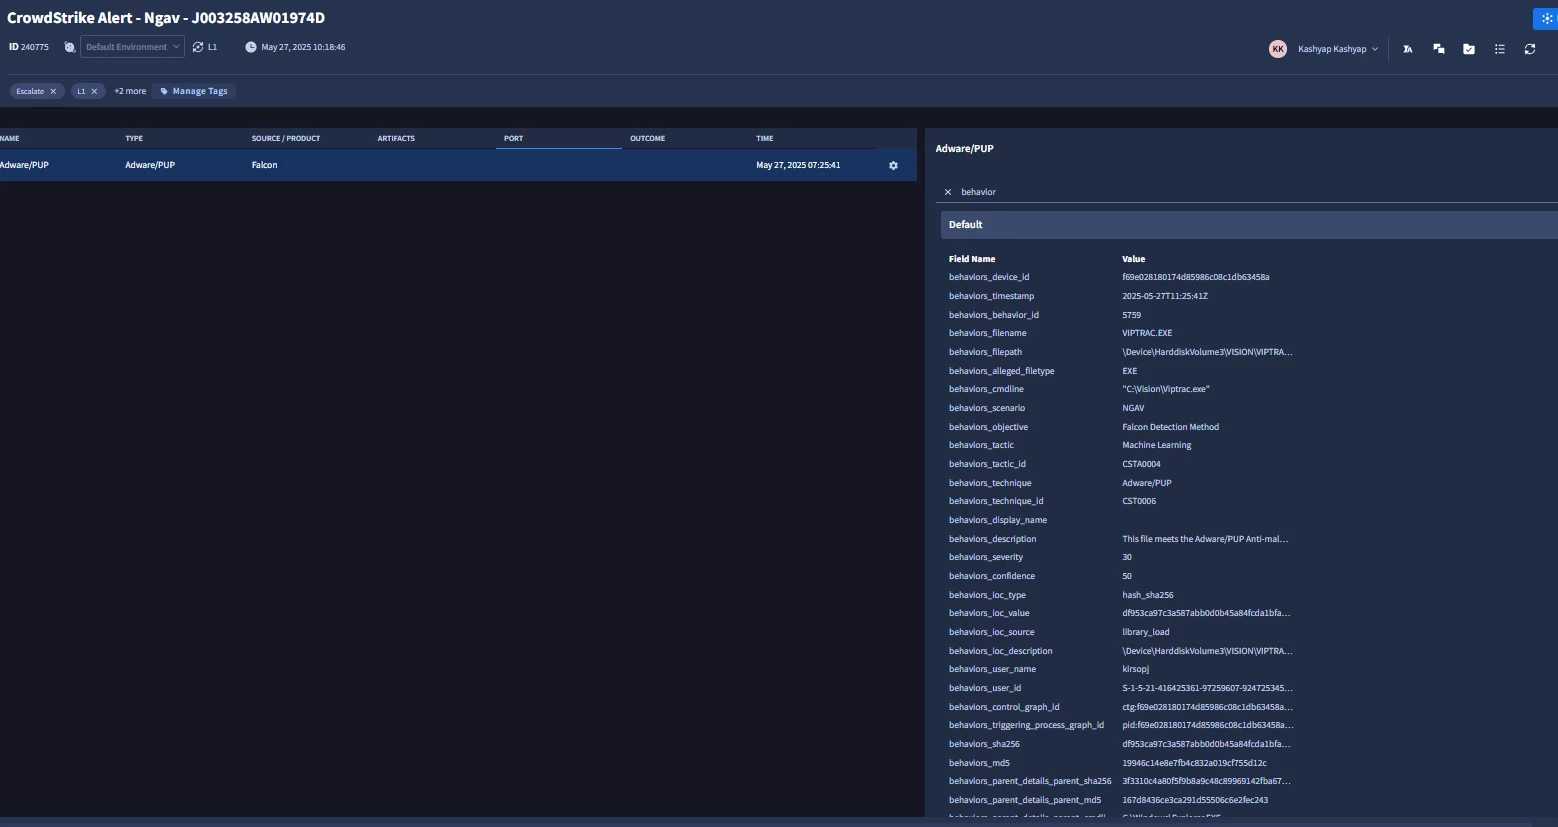Click the clock icon beside creation date
The width and height of the screenshot is (1558, 827).
251,47
